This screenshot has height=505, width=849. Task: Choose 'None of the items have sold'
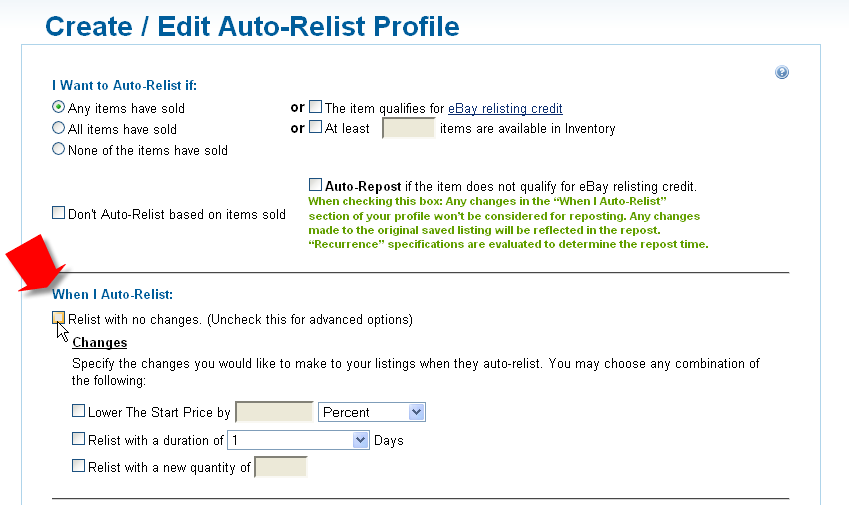pos(58,149)
